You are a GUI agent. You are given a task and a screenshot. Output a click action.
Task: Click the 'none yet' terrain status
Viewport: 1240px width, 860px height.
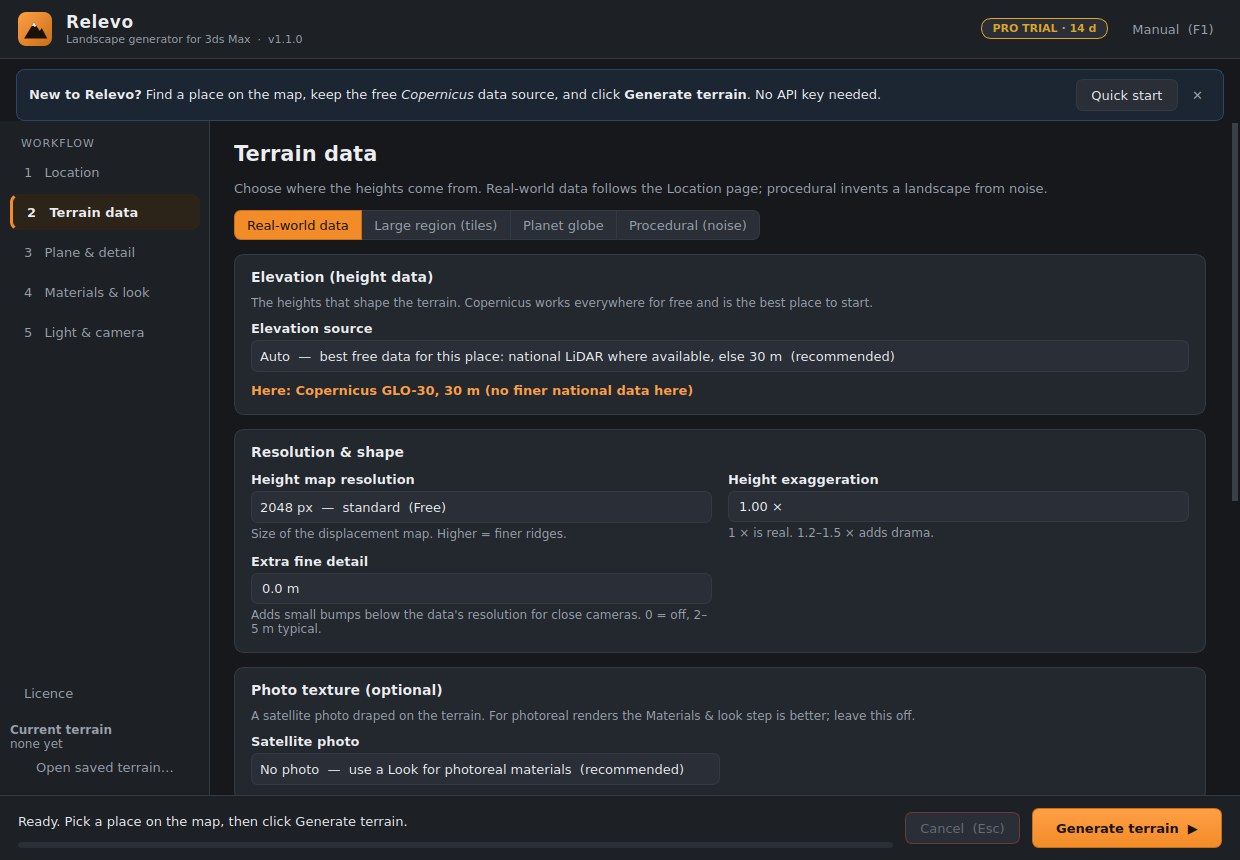(x=36, y=743)
